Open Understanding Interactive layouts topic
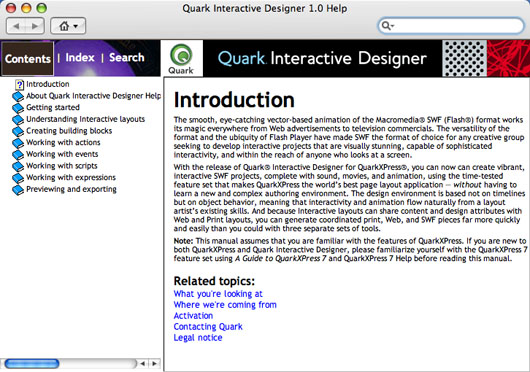The height and width of the screenshot is (372, 530). click(86, 119)
